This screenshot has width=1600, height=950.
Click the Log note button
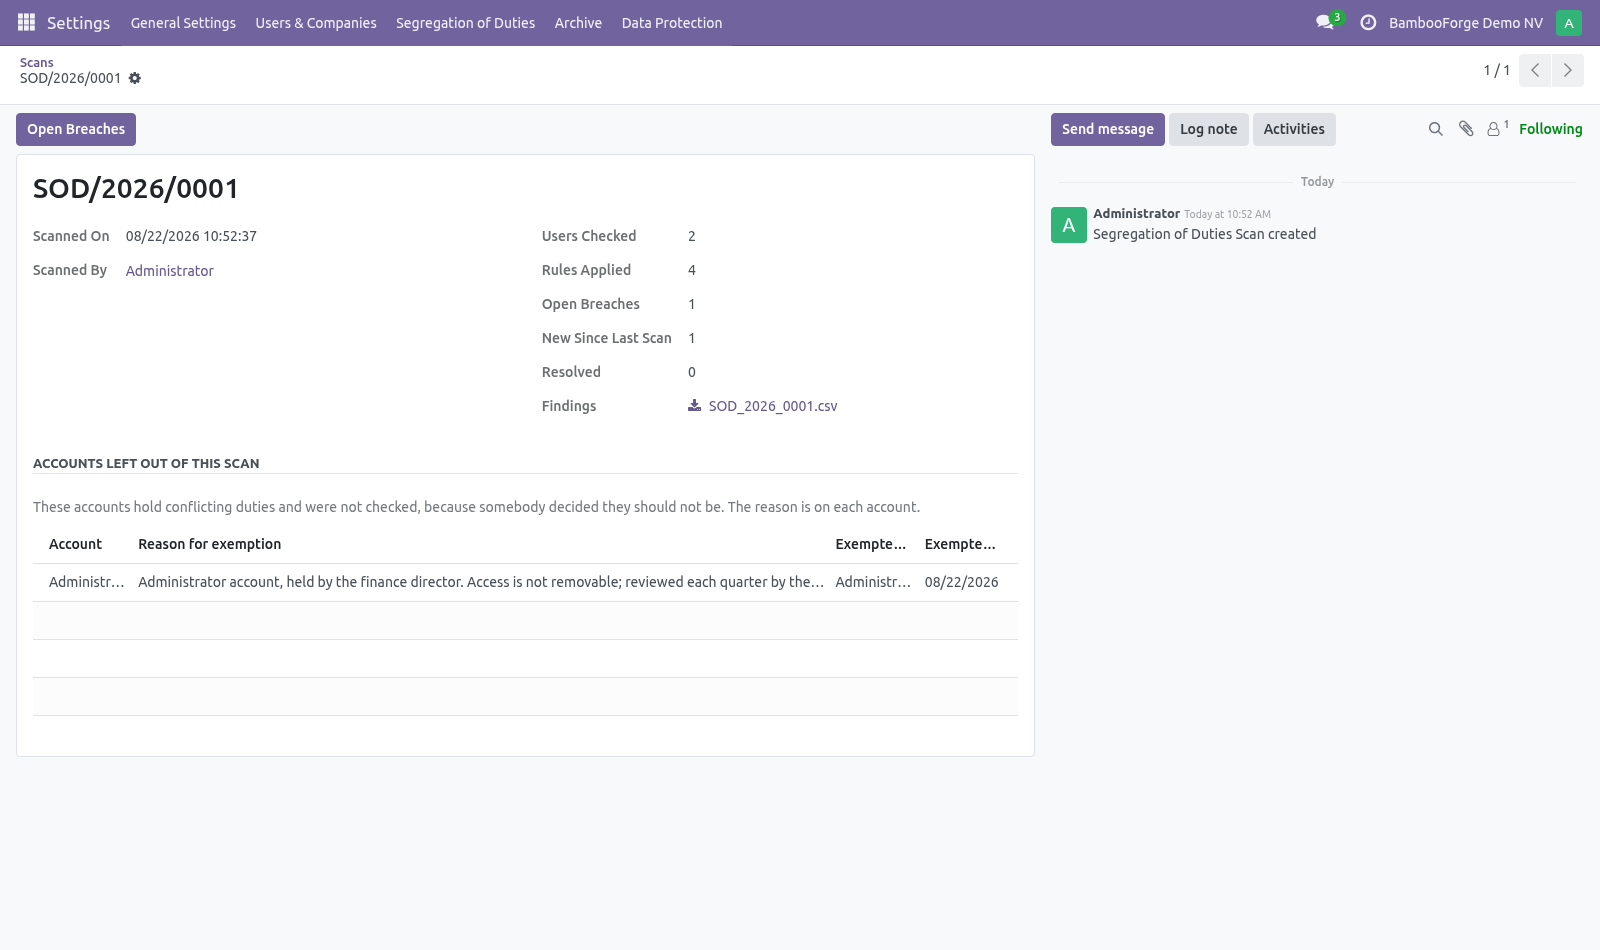(1208, 129)
